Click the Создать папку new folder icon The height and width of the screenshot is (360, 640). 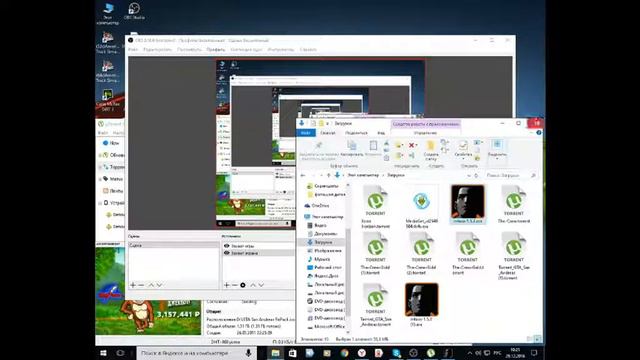click(431, 150)
